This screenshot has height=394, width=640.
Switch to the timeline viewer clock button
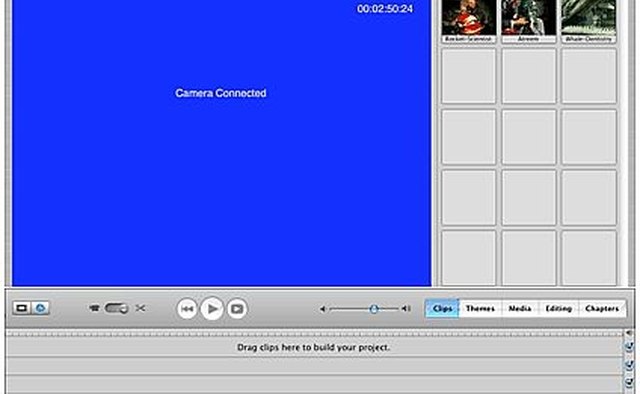[40, 308]
